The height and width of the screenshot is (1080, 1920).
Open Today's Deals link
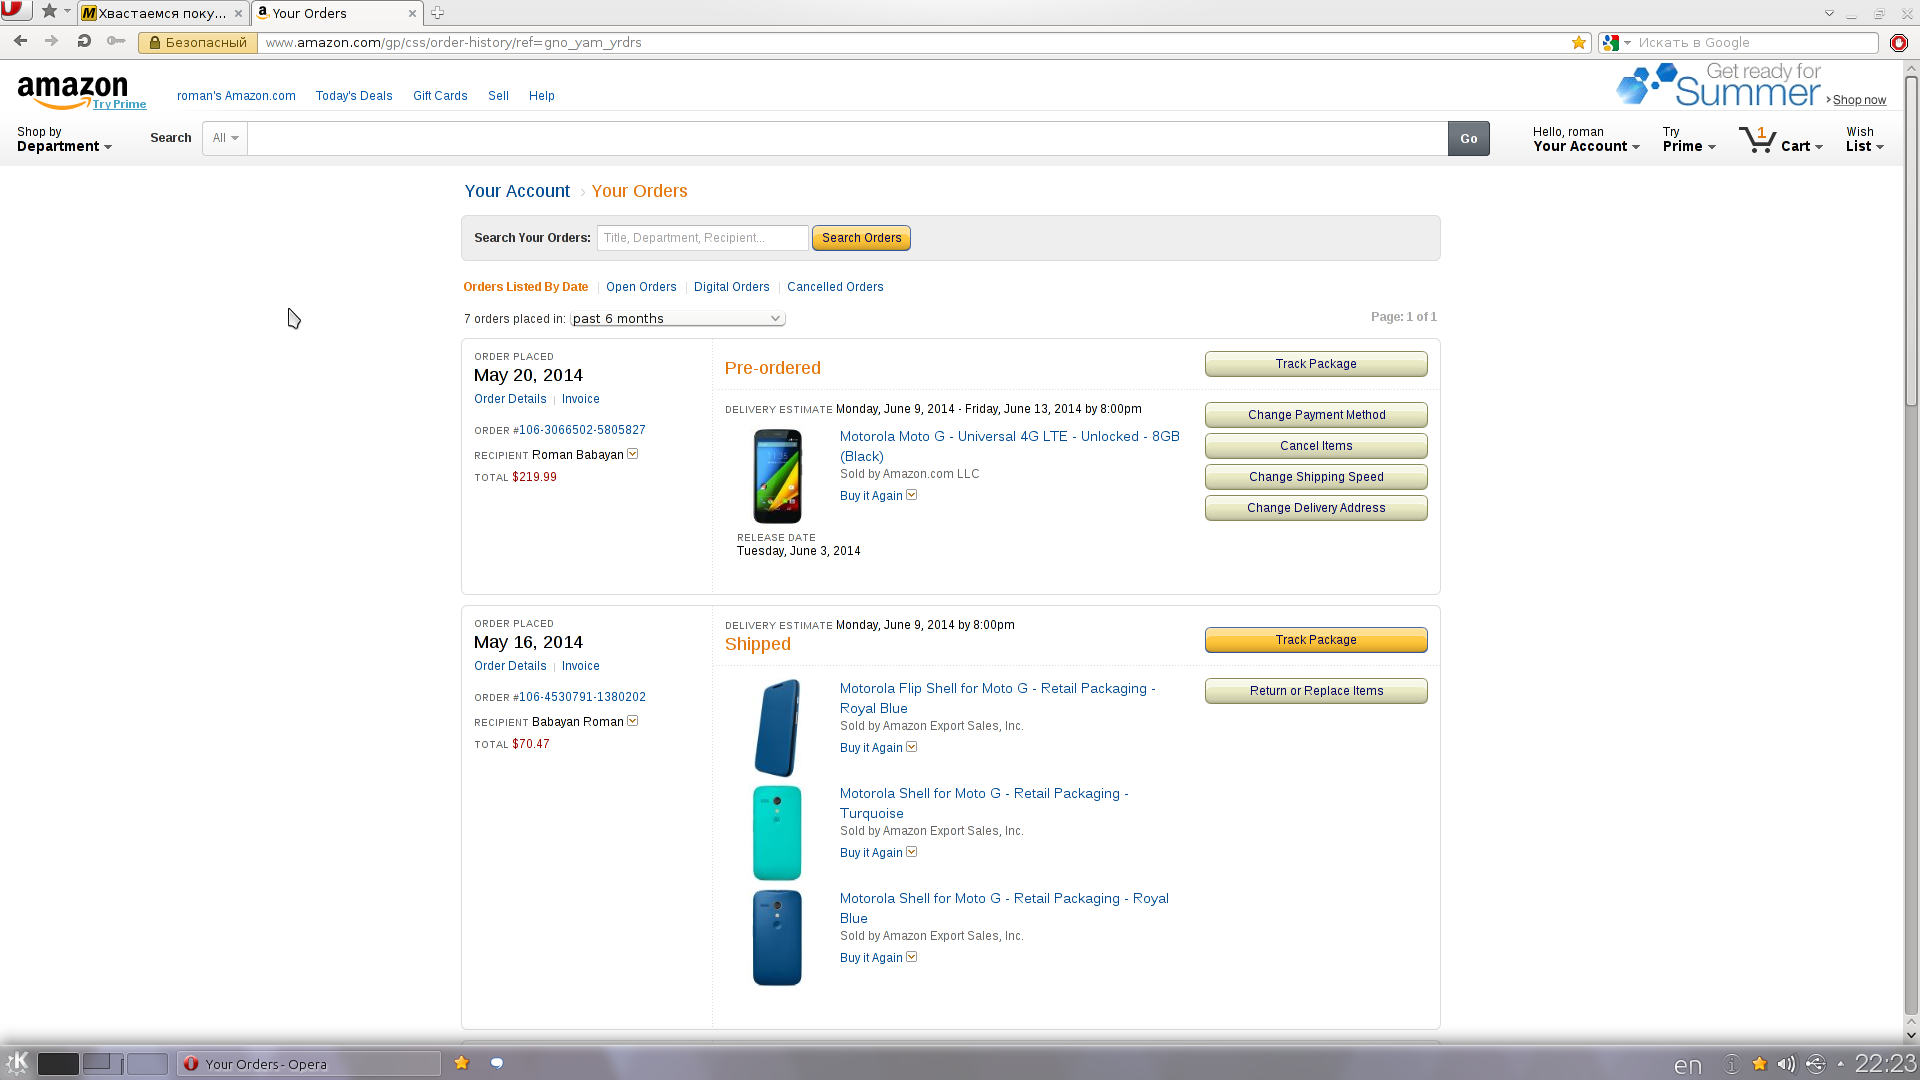(x=354, y=96)
